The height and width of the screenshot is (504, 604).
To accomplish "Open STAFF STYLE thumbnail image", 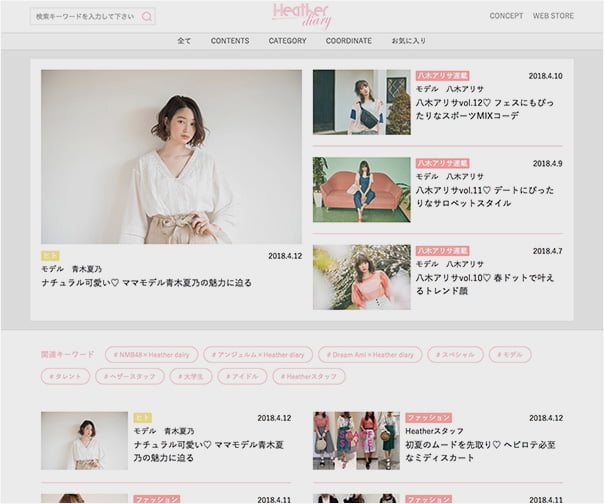I will (356, 441).
